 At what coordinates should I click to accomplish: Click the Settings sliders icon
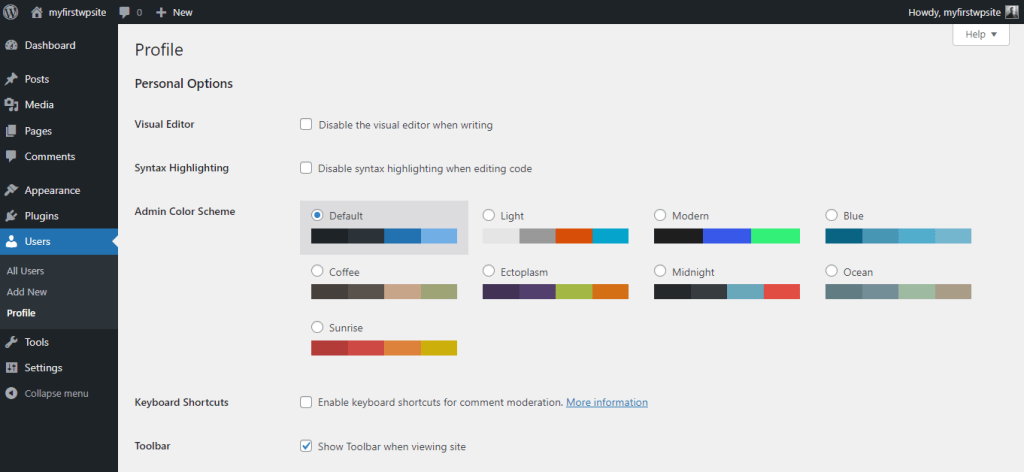[10, 368]
